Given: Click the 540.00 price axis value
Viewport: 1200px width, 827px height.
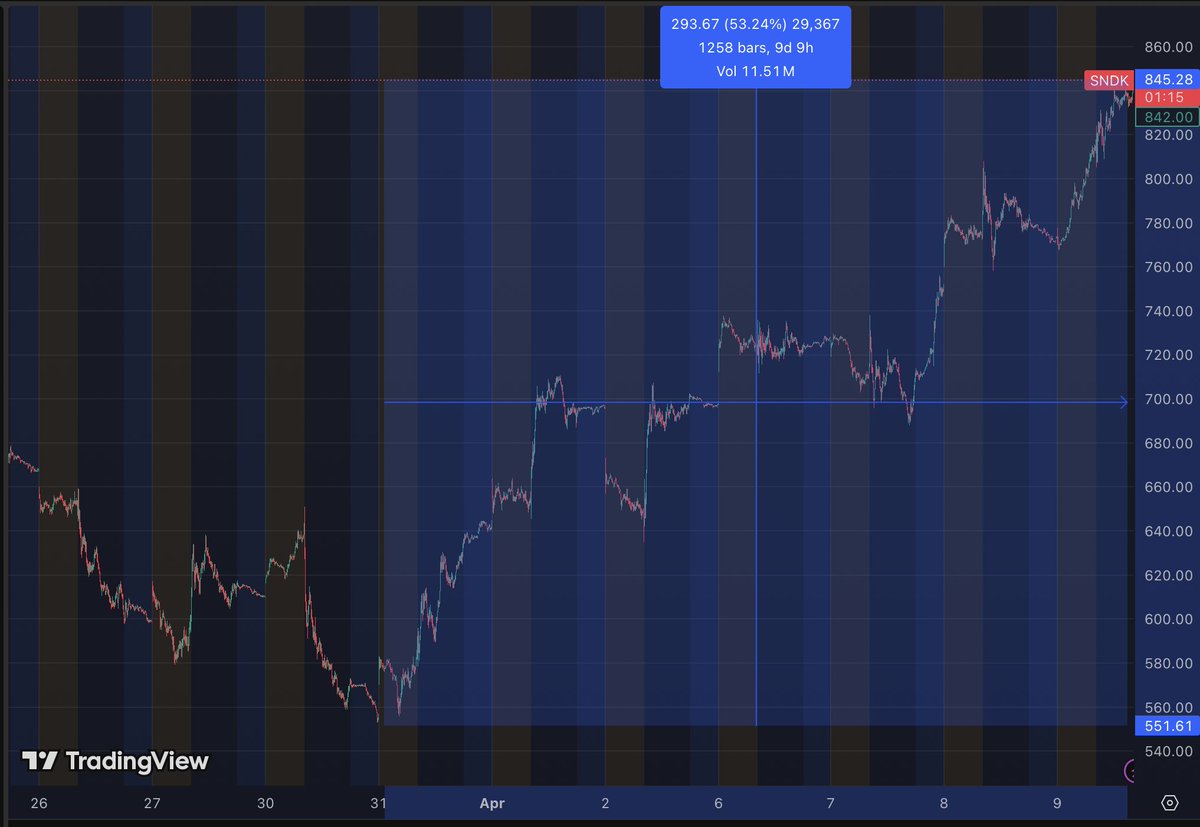Looking at the screenshot, I should click(x=1167, y=751).
